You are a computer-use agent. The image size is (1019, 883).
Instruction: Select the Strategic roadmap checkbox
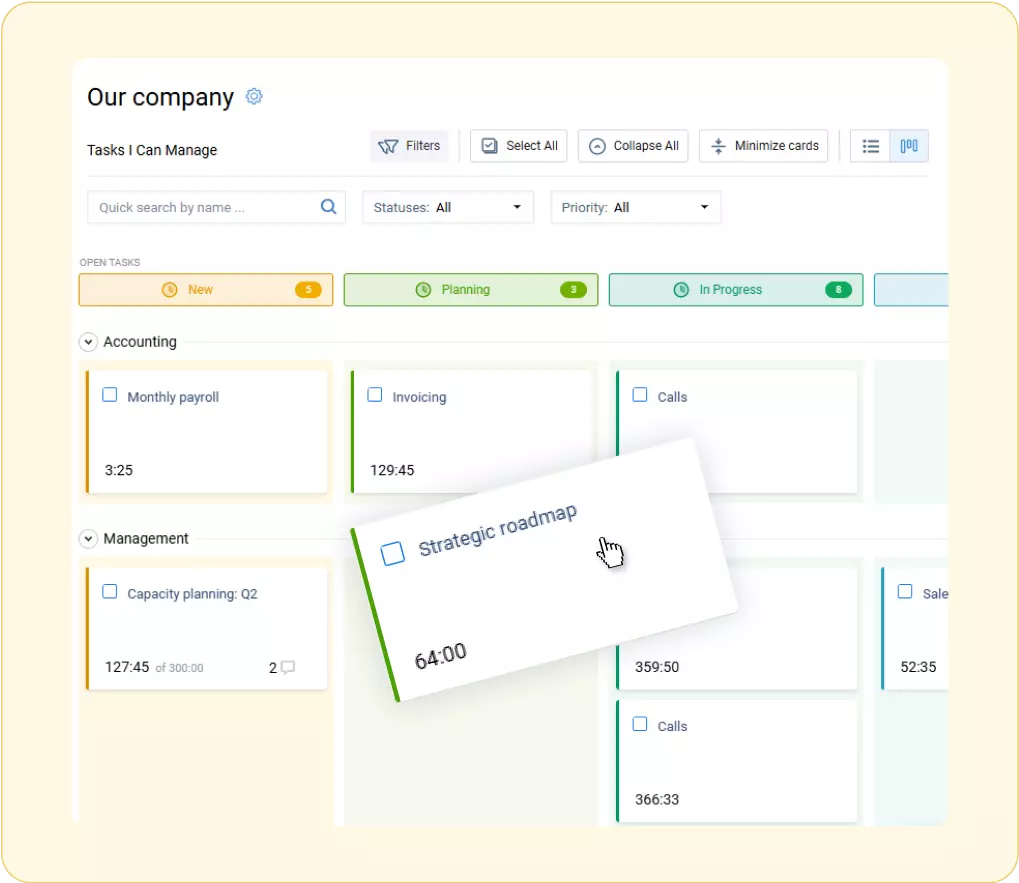tap(392, 553)
